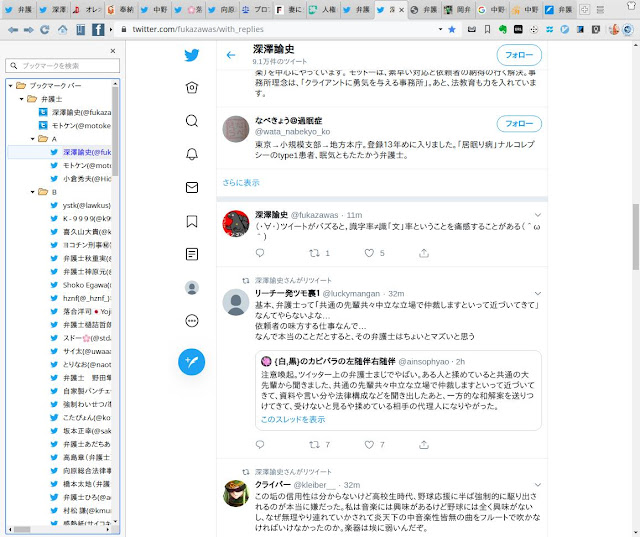Go back using the profile header arrow
The width and height of the screenshot is (640, 537).
[231, 55]
